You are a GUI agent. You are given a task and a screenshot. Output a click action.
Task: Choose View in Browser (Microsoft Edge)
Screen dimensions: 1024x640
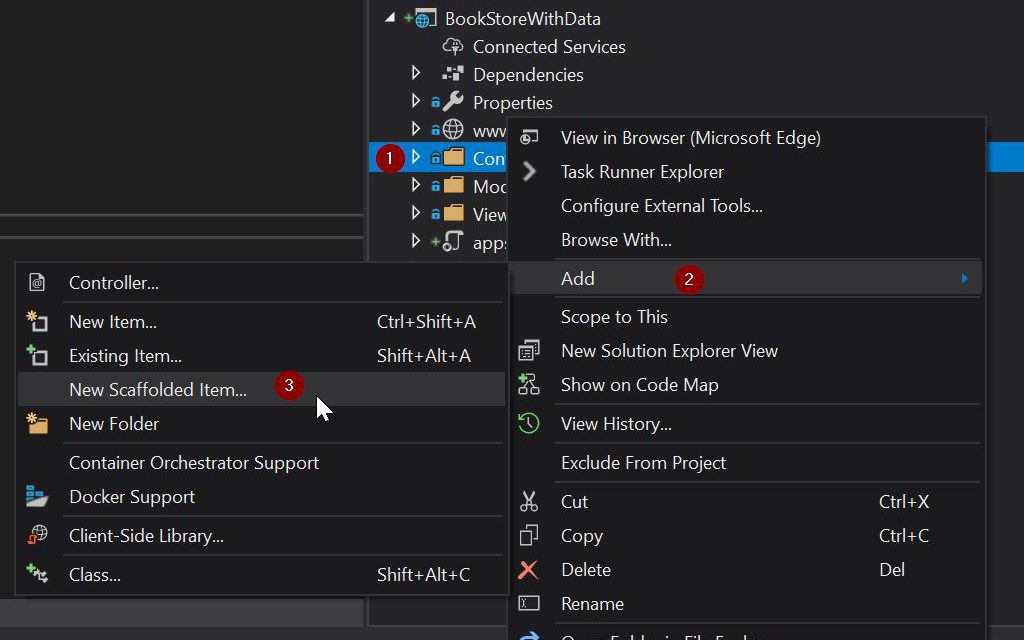(690, 138)
